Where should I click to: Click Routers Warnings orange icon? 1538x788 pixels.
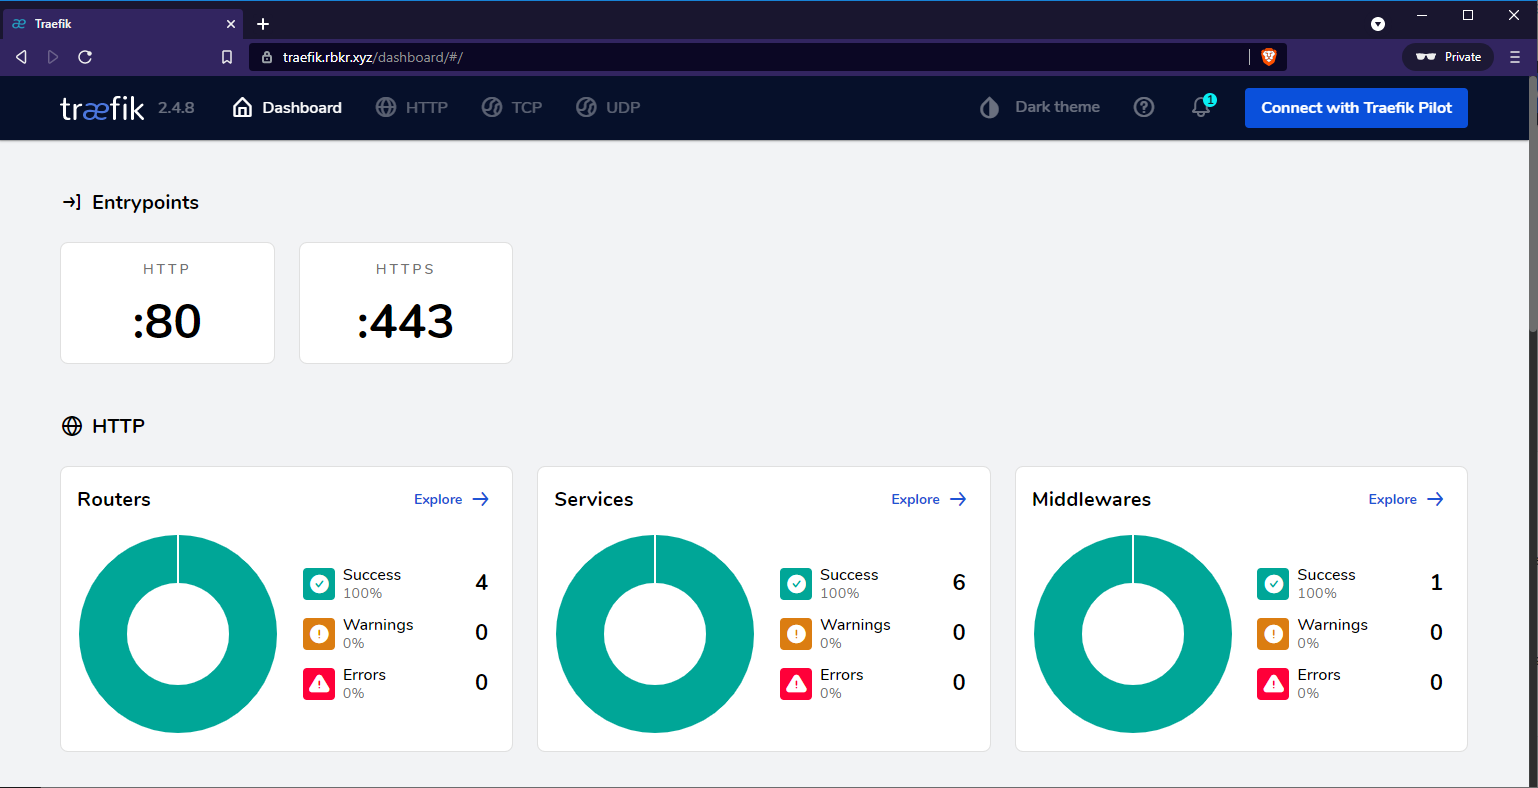click(x=319, y=634)
